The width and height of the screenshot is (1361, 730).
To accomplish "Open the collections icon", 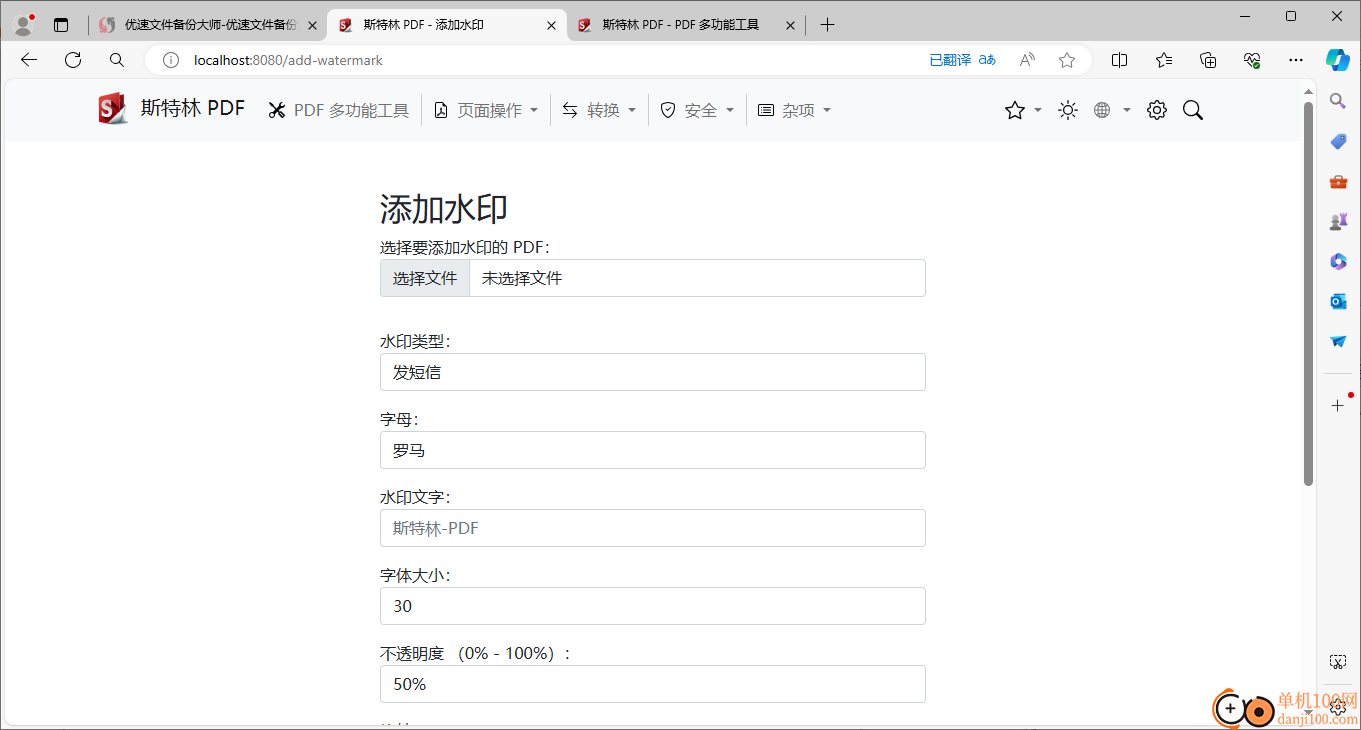I will point(1208,60).
